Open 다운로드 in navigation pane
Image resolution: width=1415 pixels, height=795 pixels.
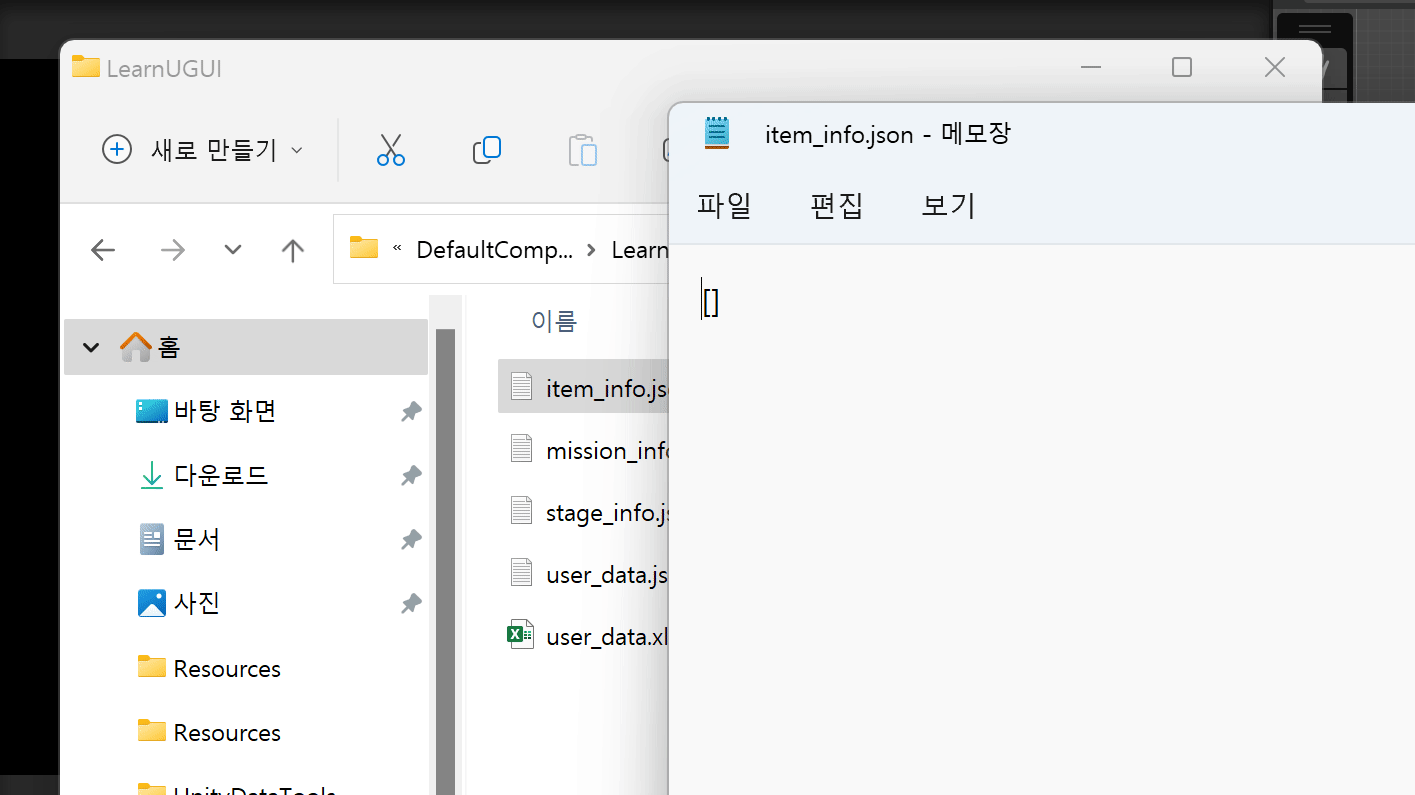[x=221, y=475]
